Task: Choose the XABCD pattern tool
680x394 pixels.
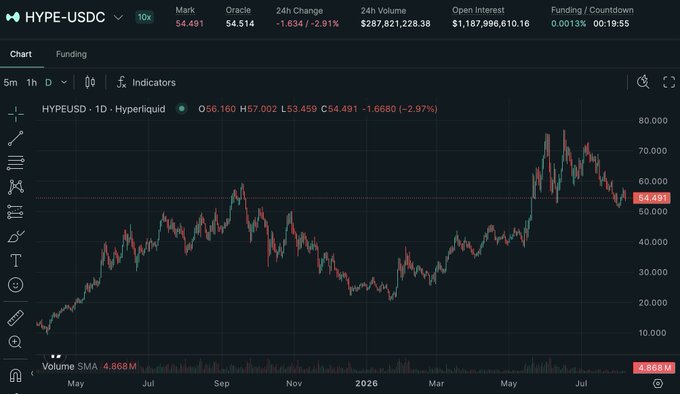Action: click(16, 187)
